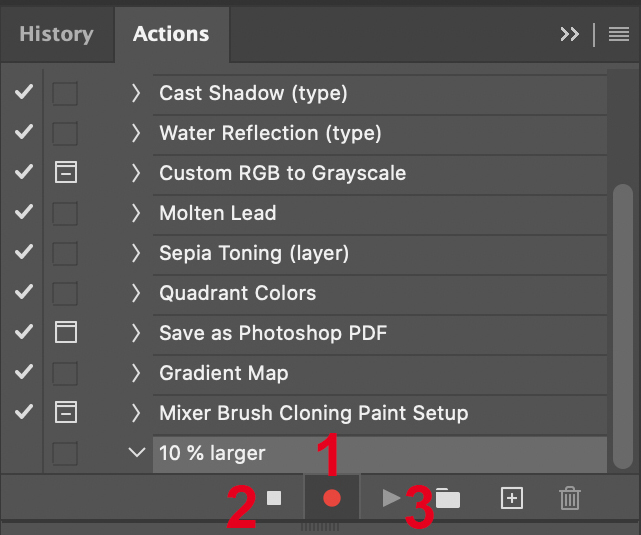Create a new action set folder

coord(447,498)
